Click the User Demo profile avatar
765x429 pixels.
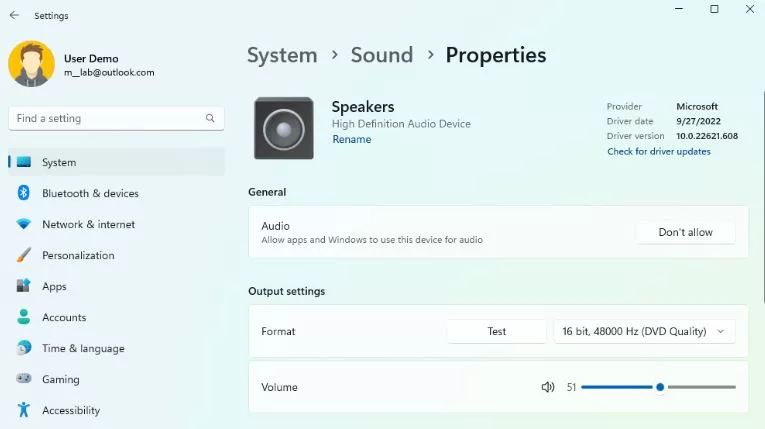pyautogui.click(x=31, y=64)
